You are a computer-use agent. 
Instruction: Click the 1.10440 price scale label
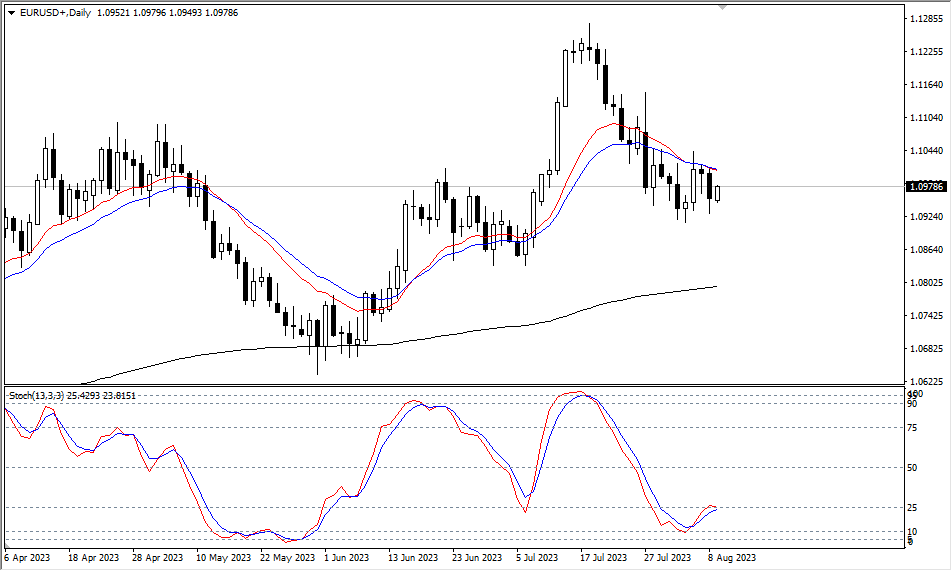click(x=926, y=151)
